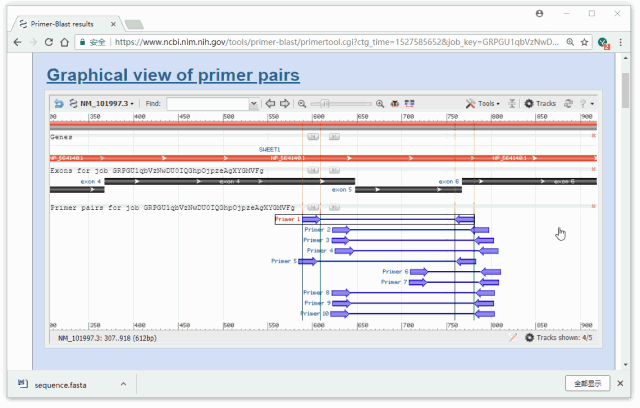Select the Primer 4 label
This screenshot has height=408, width=640.
320,251
